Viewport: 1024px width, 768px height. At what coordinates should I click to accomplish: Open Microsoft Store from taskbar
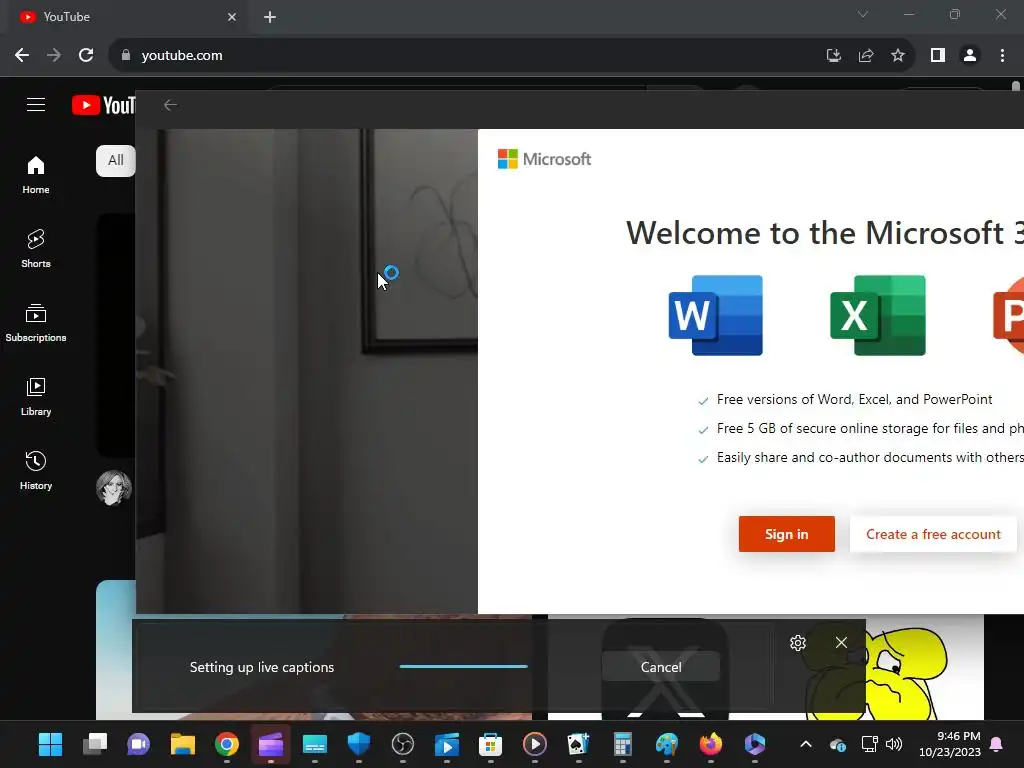point(490,744)
